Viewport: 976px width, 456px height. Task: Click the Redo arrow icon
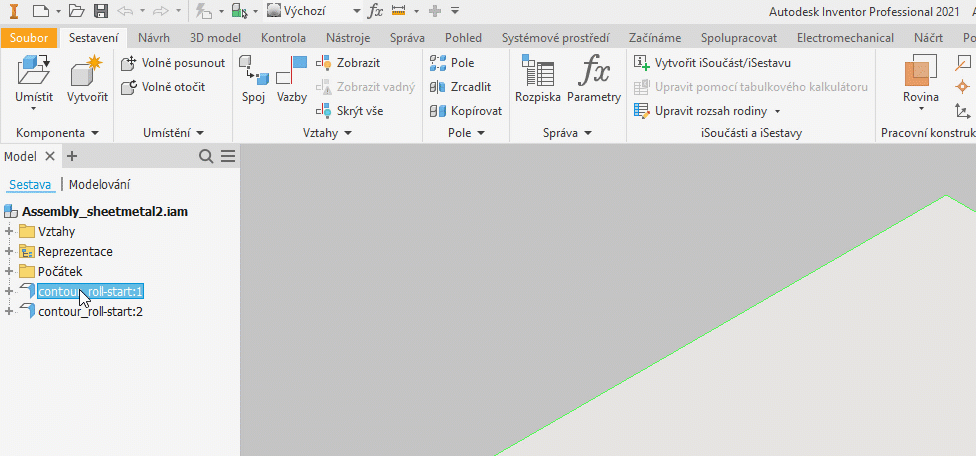[x=161, y=11]
